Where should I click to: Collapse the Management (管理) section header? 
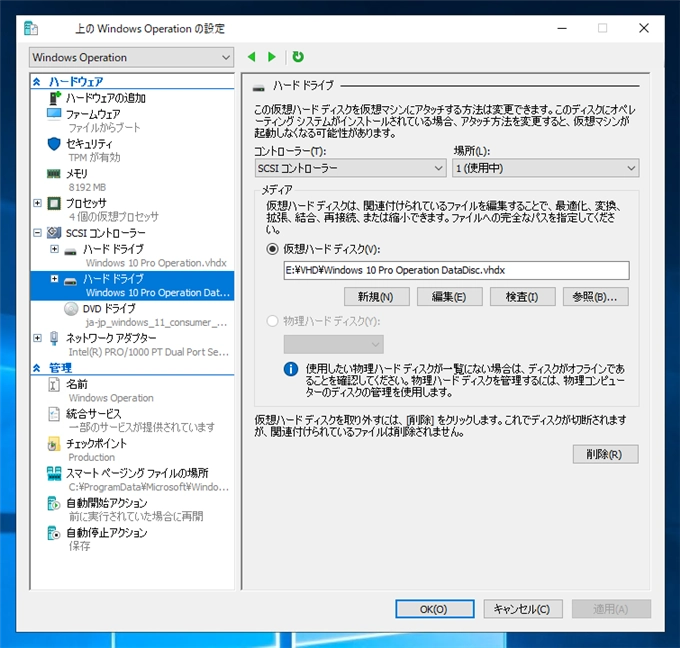coord(37,368)
